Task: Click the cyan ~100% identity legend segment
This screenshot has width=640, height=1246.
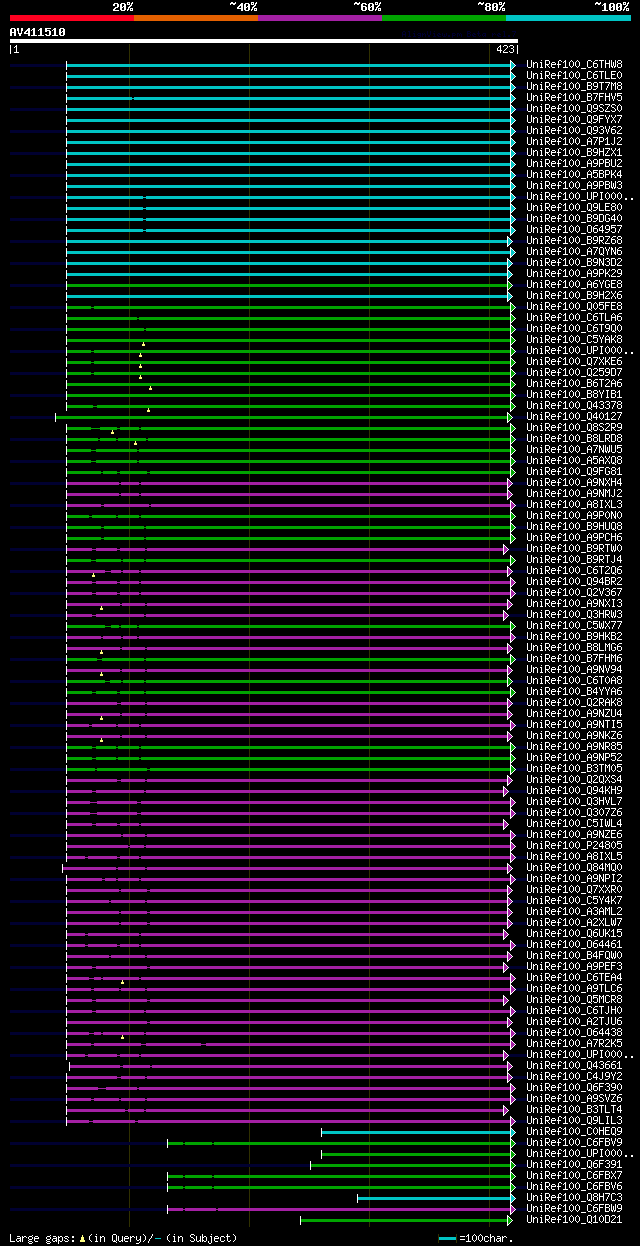Action: click(567, 18)
